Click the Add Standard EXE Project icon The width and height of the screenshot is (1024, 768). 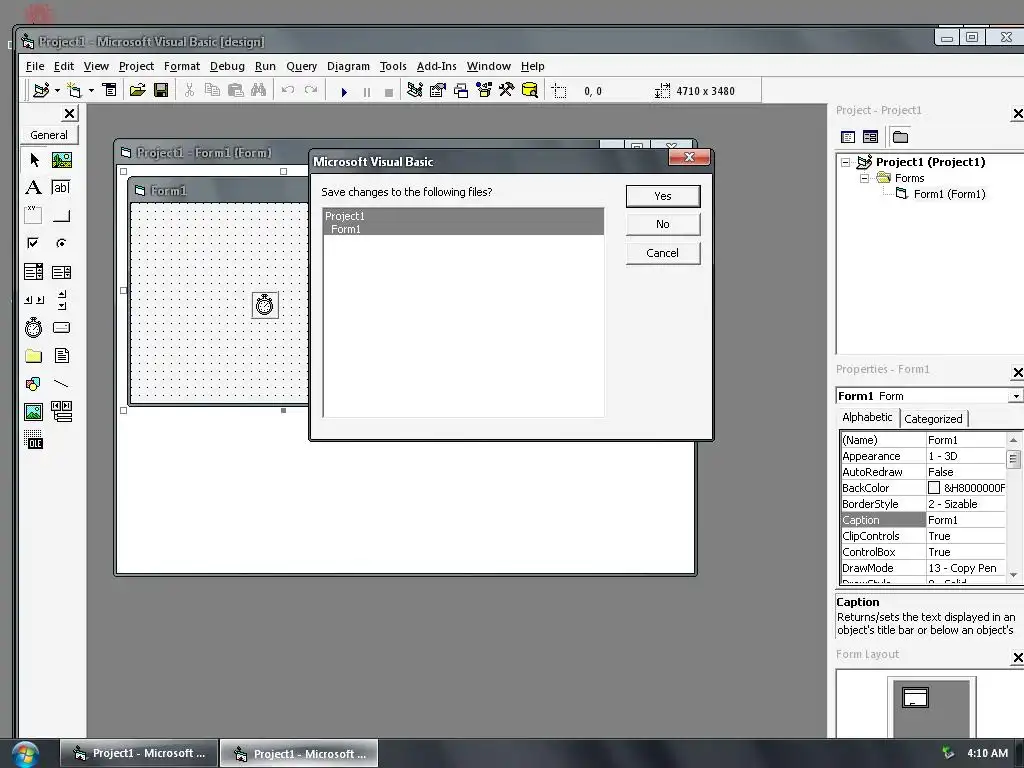coord(41,90)
